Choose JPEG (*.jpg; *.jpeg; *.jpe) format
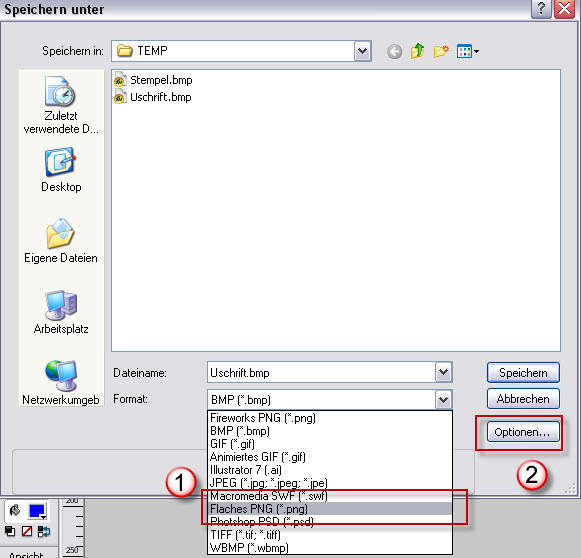This screenshot has height=558, width=581. (330, 483)
